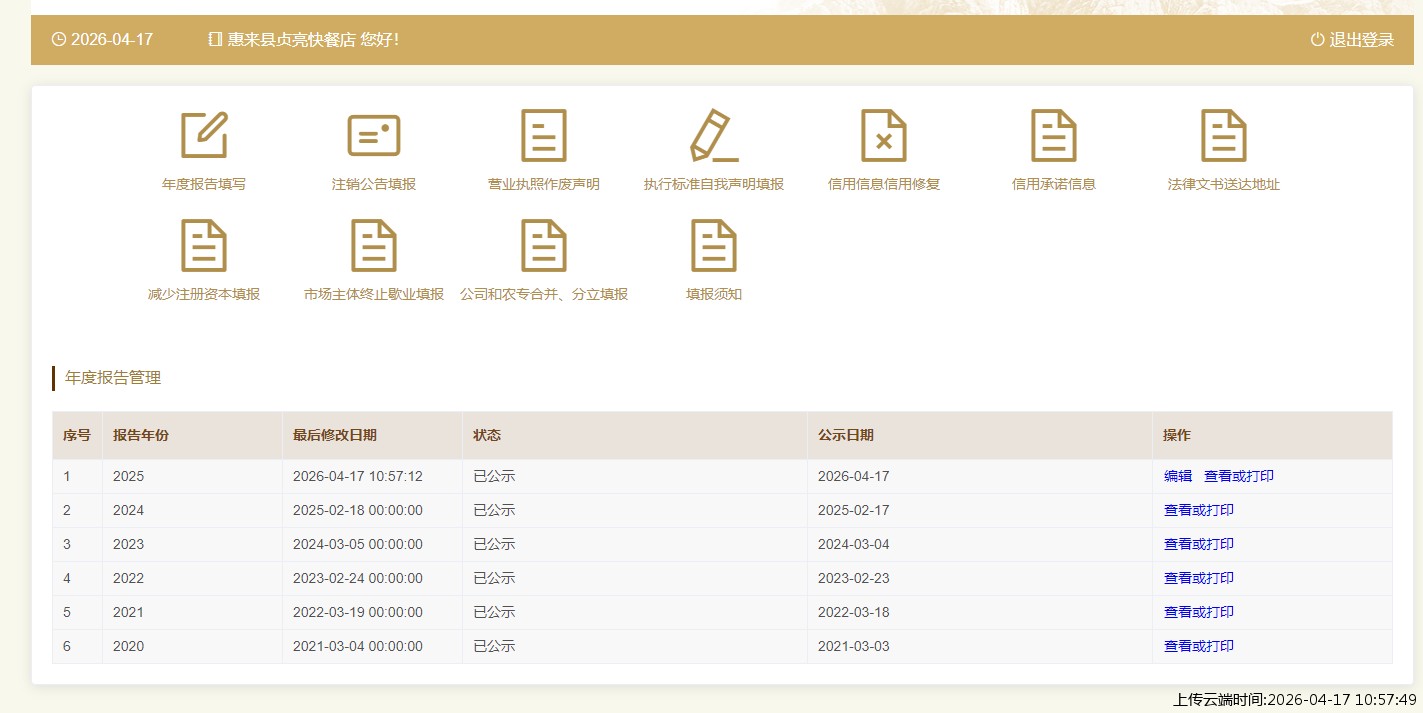The image size is (1423, 713).
Task: Click the 减少注册资本填报 icon
Action: [x=204, y=246]
